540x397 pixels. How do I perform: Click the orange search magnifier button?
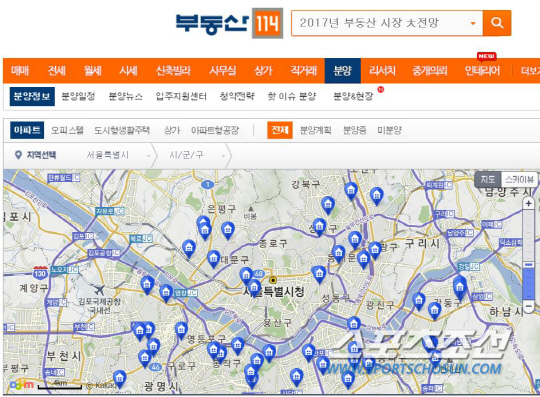click(497, 23)
